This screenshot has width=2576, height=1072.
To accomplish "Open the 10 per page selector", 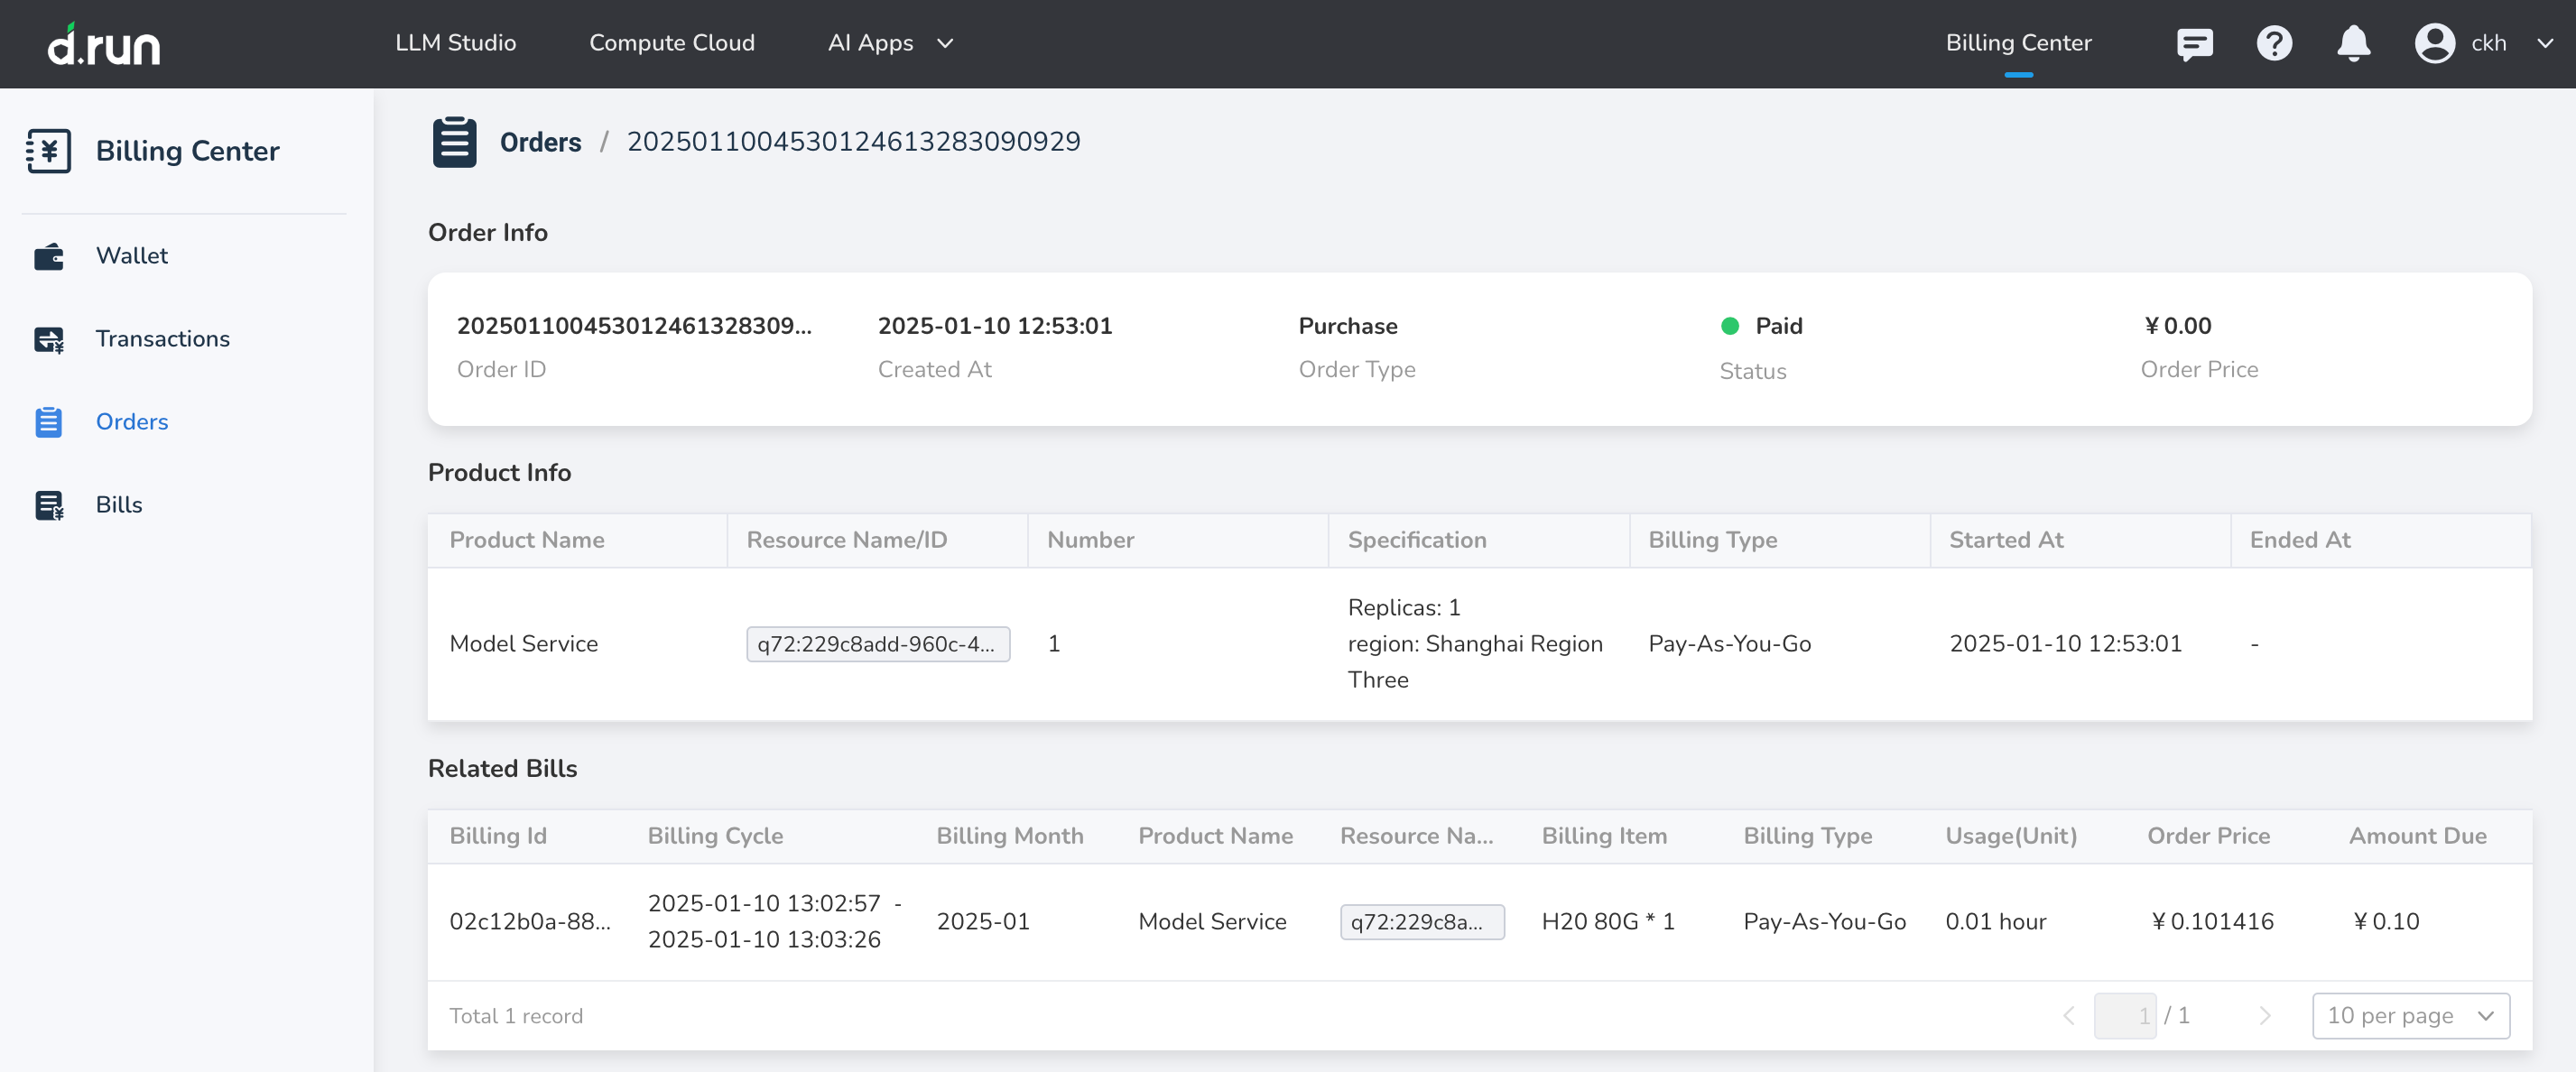I will pos(2410,1016).
